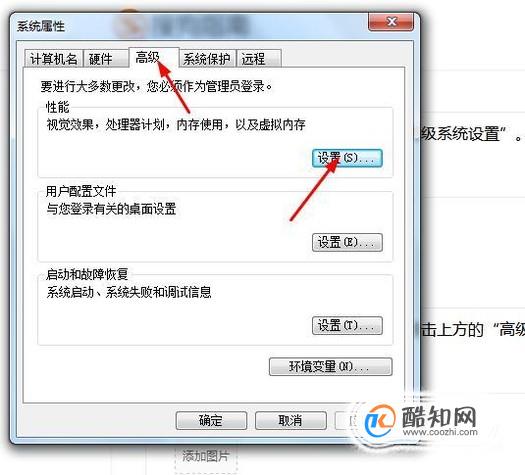Open the www.coozhi.com watermark link

(440, 432)
